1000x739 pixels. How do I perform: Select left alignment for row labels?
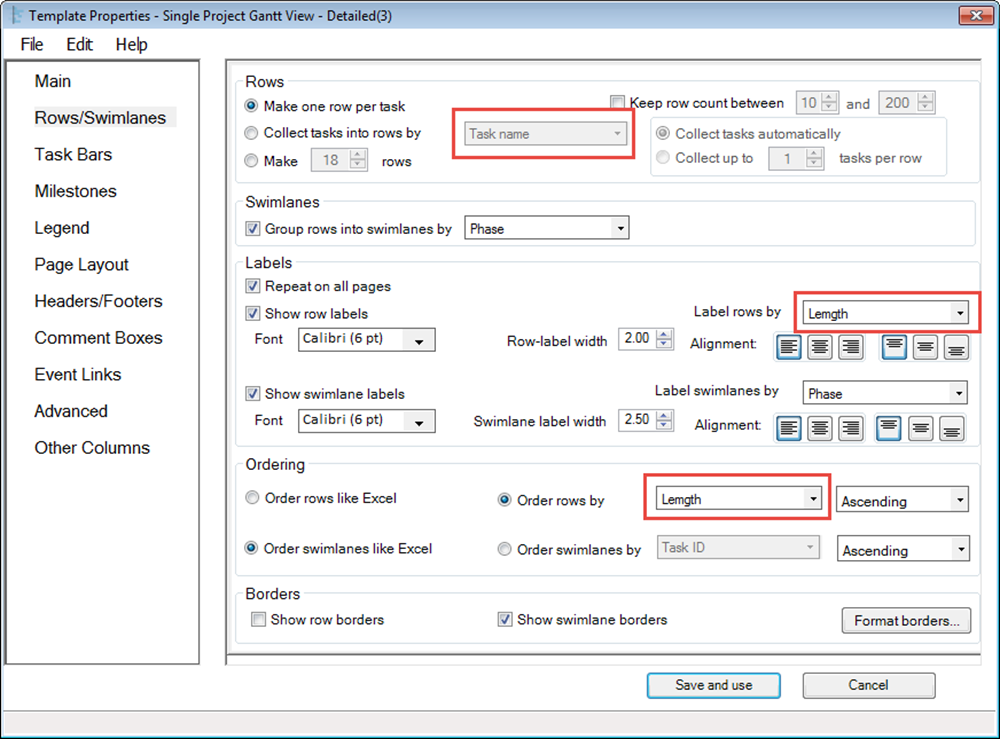(x=787, y=347)
